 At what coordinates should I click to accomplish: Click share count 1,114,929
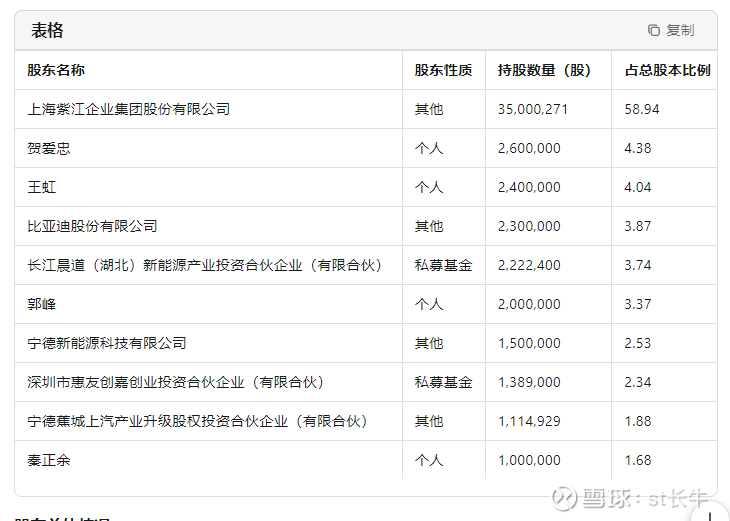[529, 422]
